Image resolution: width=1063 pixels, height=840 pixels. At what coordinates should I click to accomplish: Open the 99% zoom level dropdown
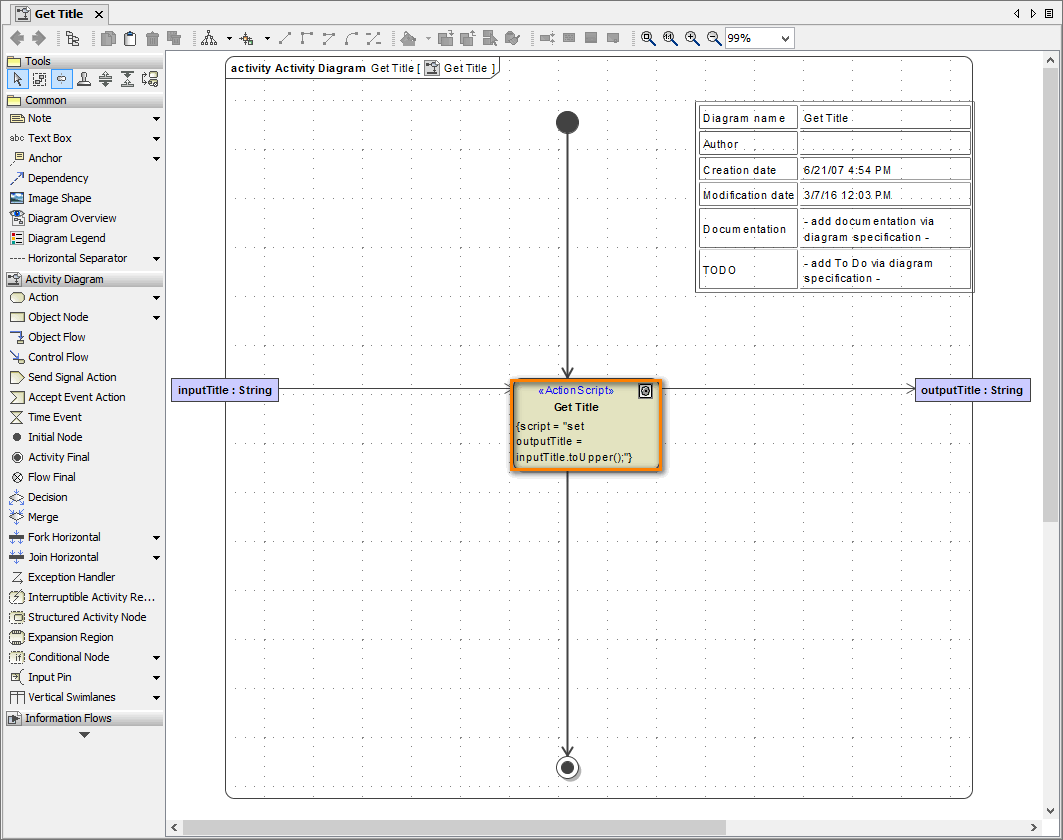(785, 38)
